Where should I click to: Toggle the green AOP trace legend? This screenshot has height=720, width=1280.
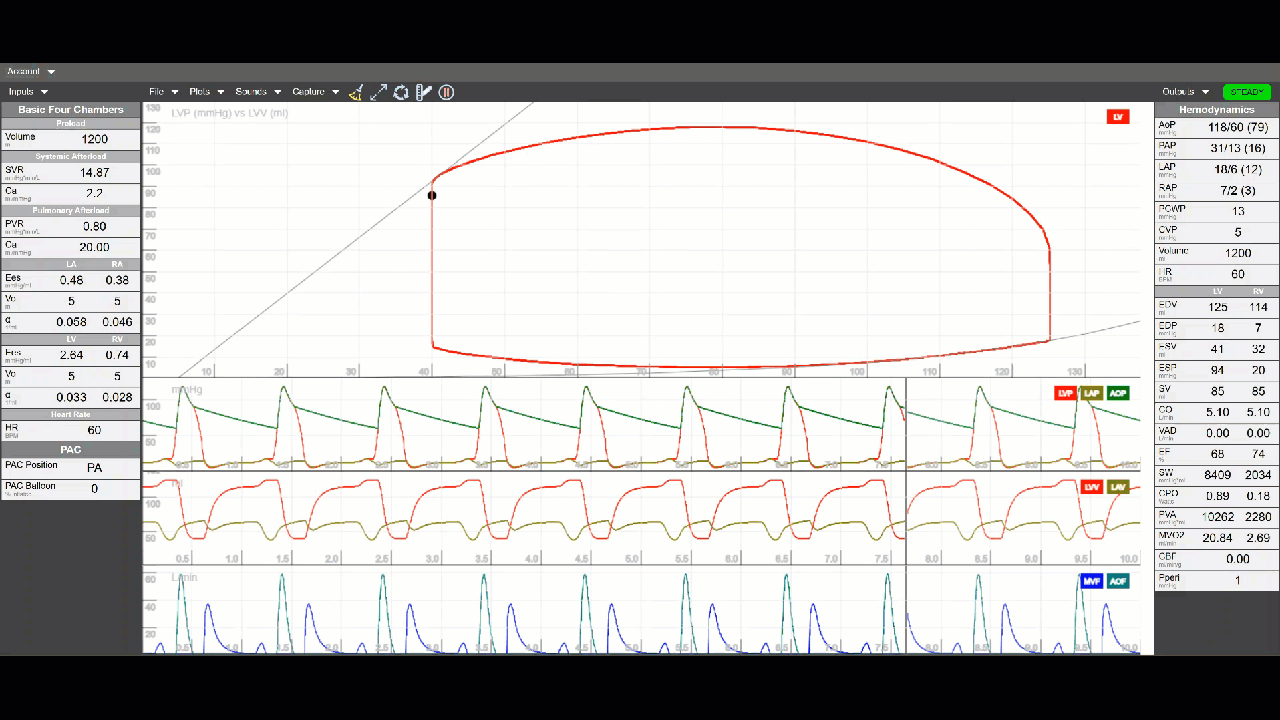click(x=1117, y=393)
